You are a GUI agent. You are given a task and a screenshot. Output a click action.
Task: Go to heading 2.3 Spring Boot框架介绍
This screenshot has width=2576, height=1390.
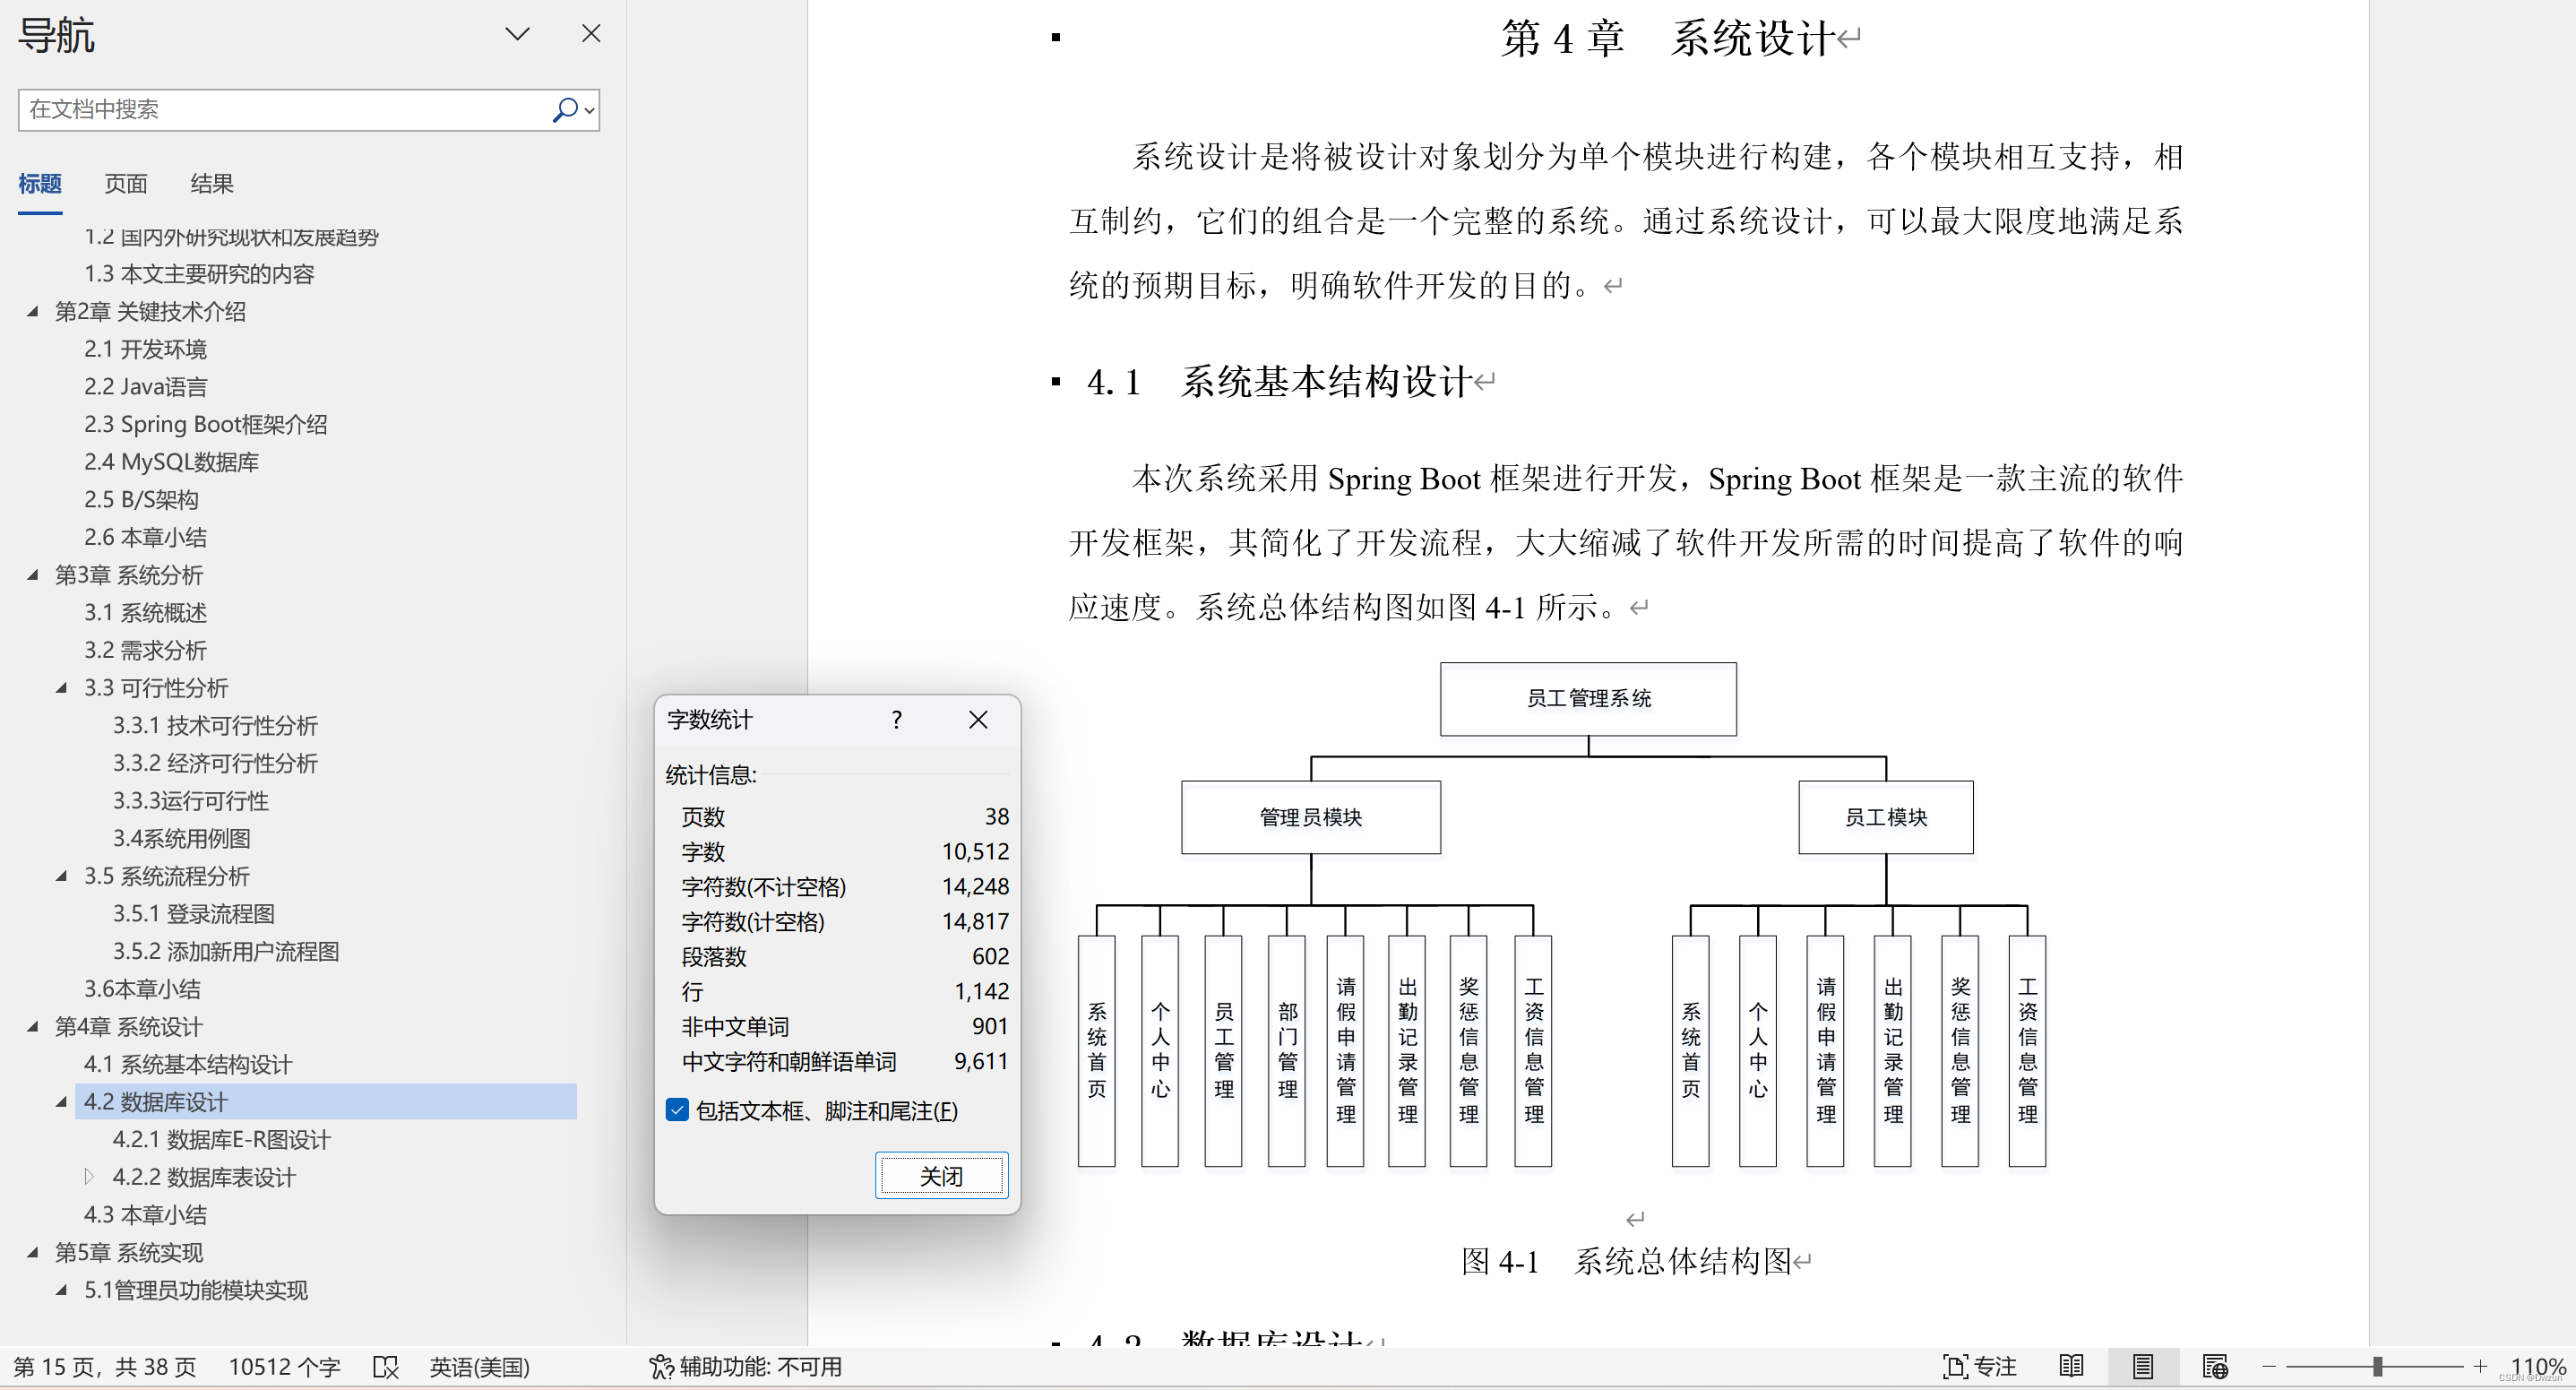[x=206, y=424]
